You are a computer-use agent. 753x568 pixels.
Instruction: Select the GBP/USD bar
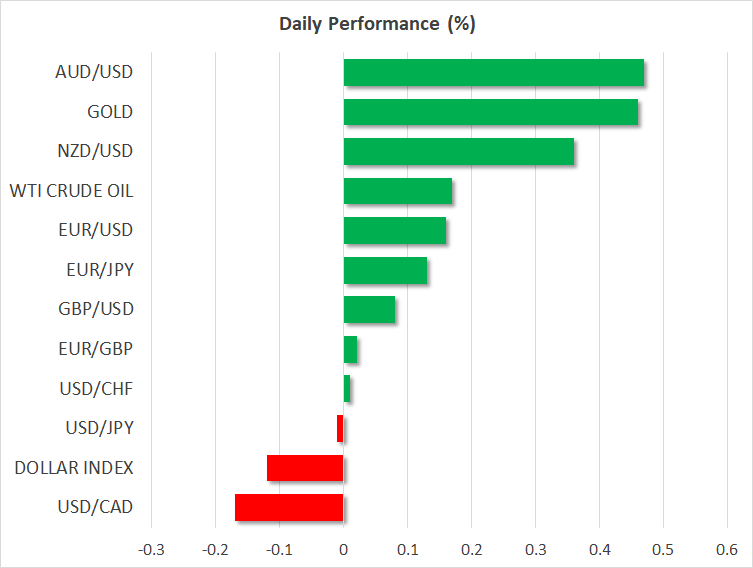[369, 309]
